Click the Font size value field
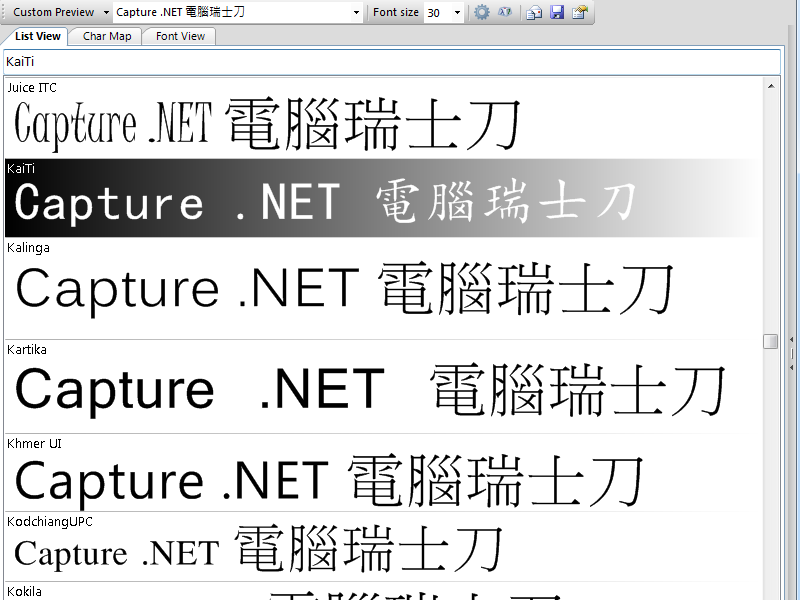 point(438,12)
